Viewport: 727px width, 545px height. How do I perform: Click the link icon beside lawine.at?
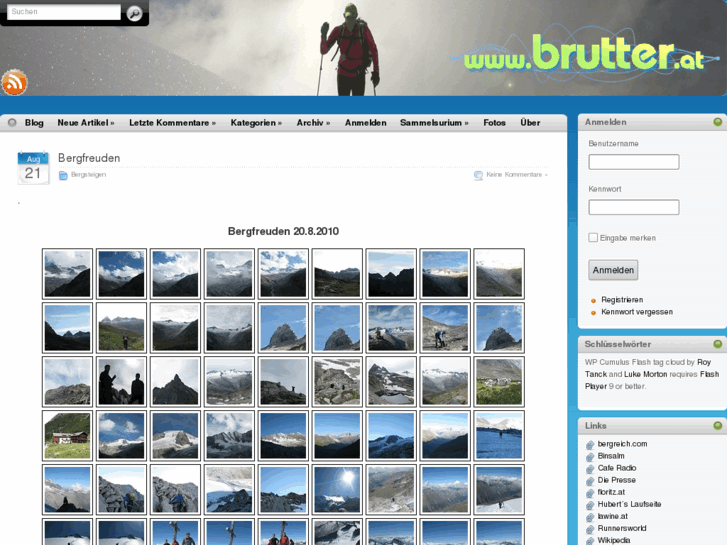[x=590, y=517]
